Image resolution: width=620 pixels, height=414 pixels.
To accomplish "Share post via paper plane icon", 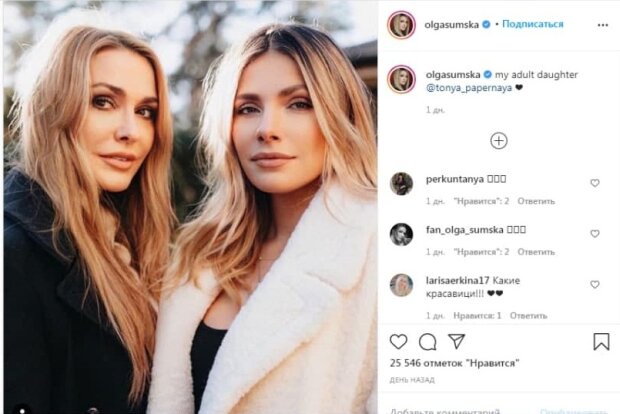I will pos(456,341).
